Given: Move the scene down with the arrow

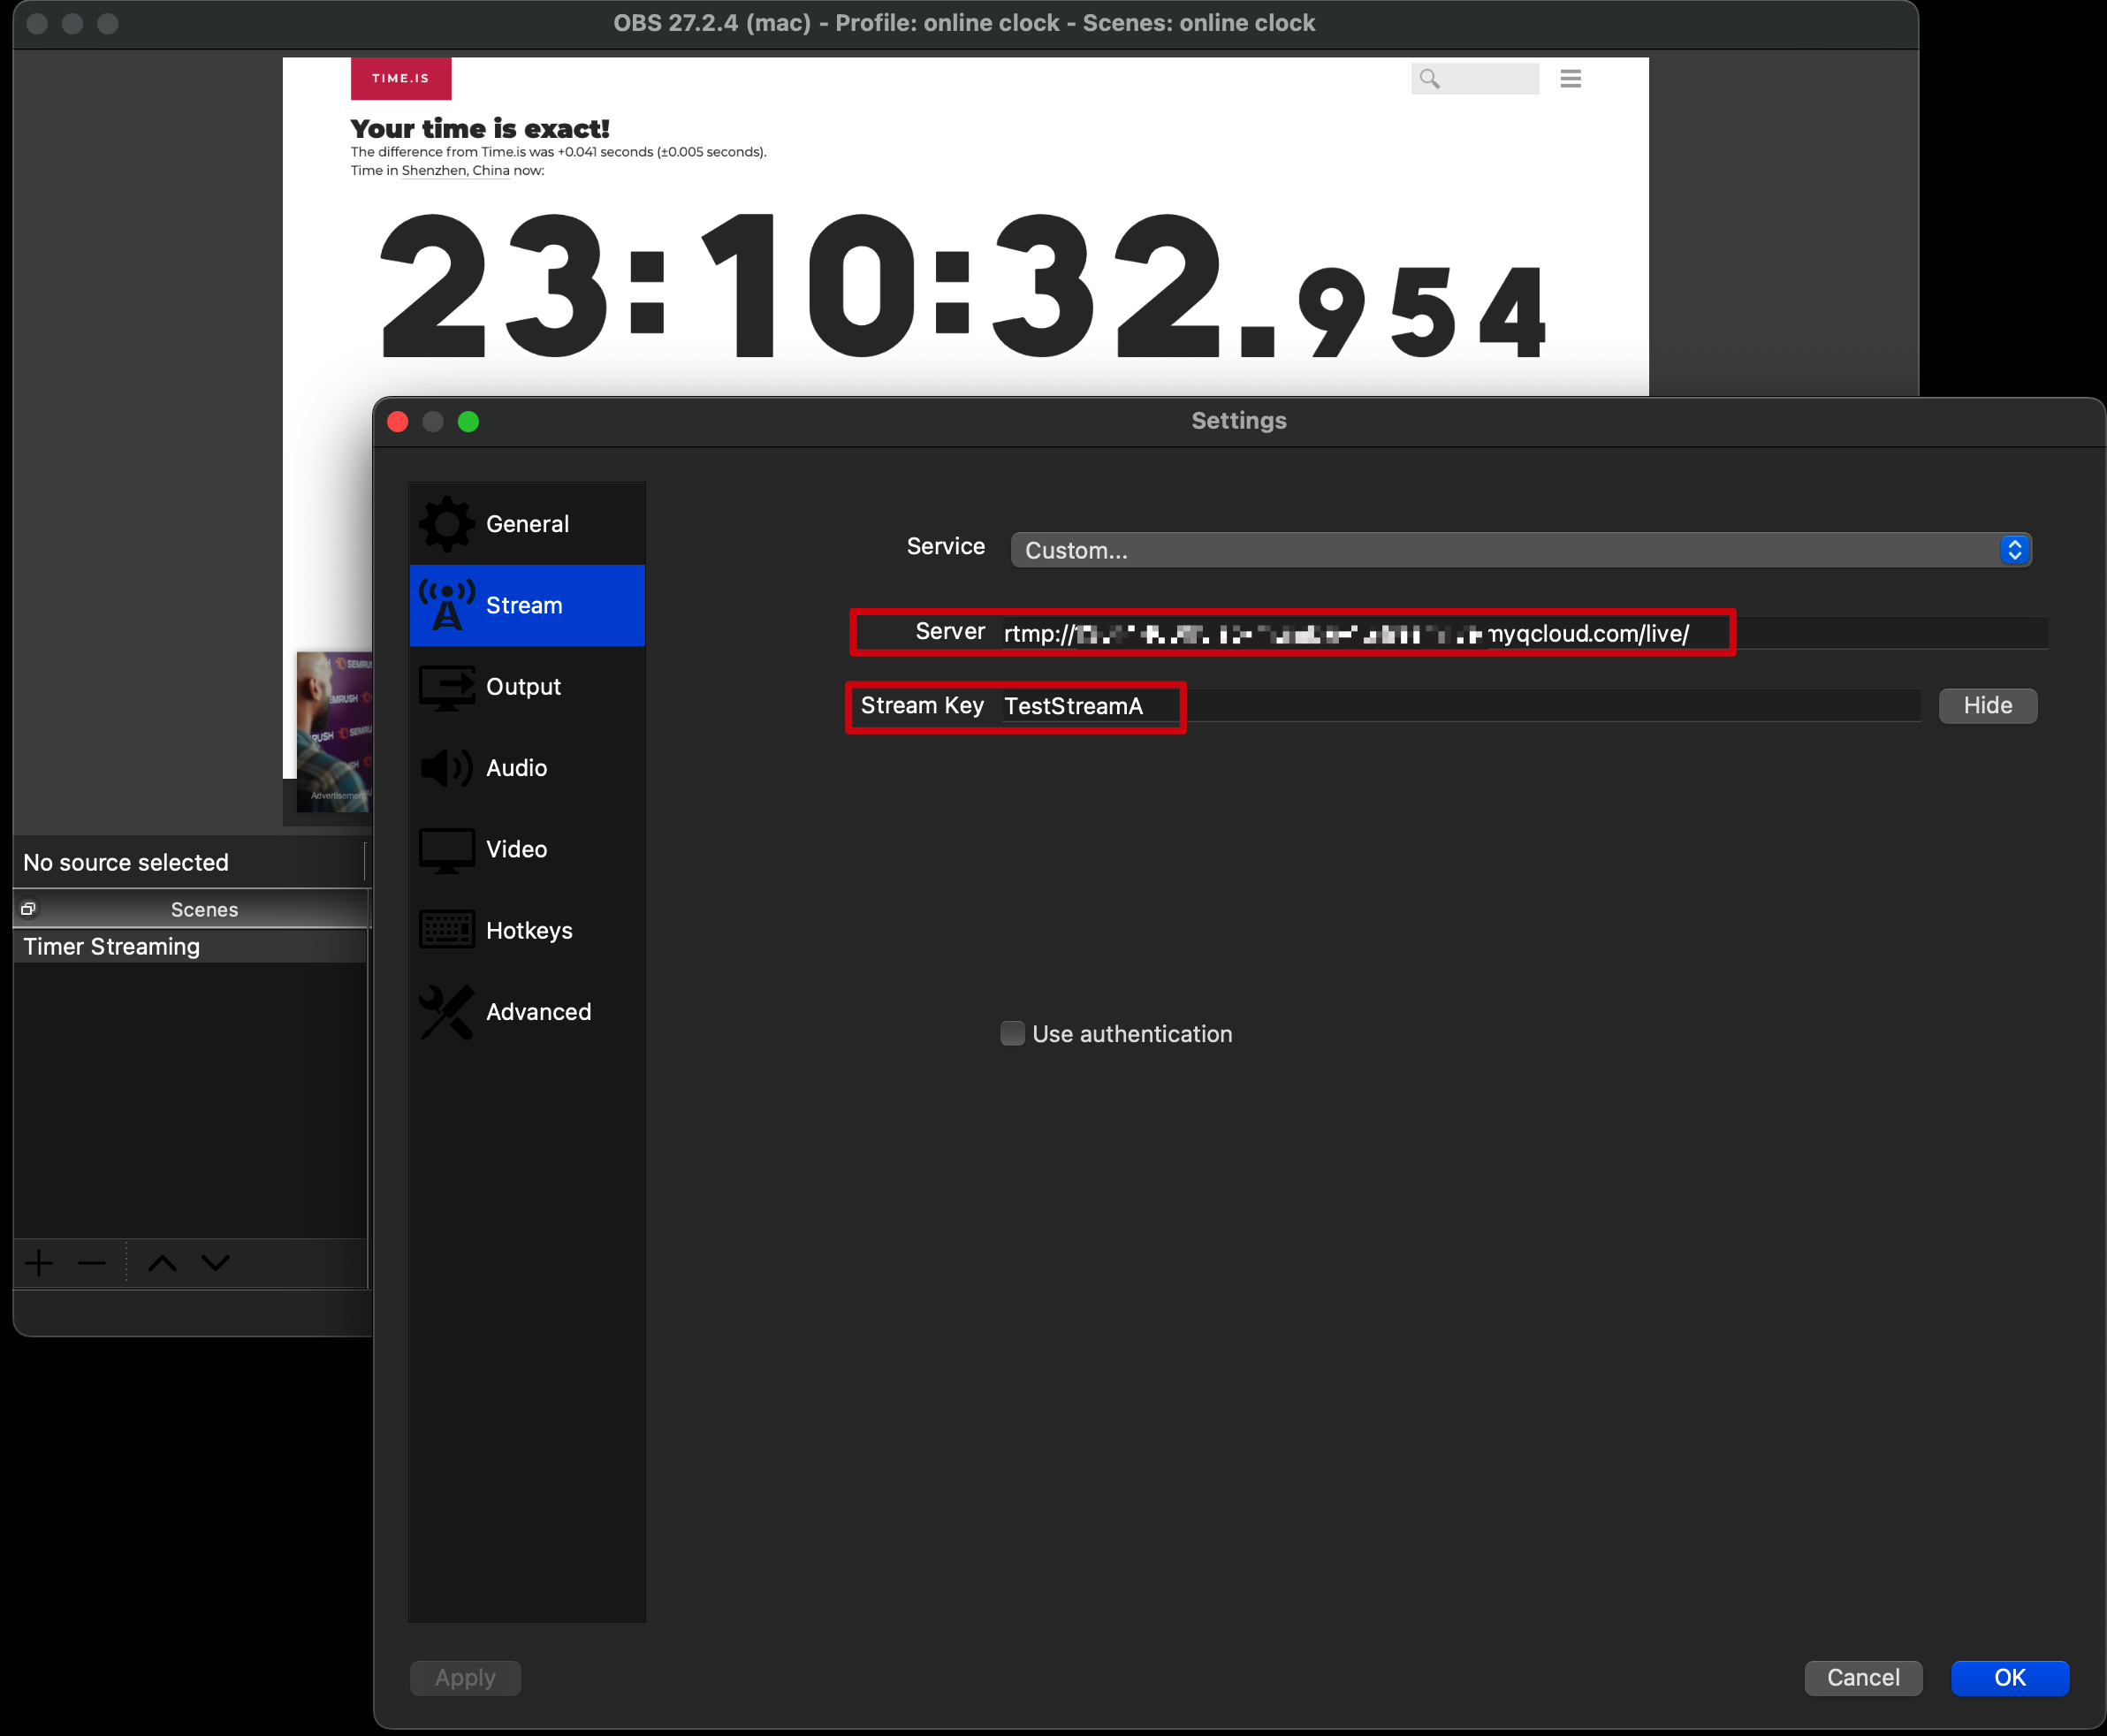Looking at the screenshot, I should (216, 1263).
